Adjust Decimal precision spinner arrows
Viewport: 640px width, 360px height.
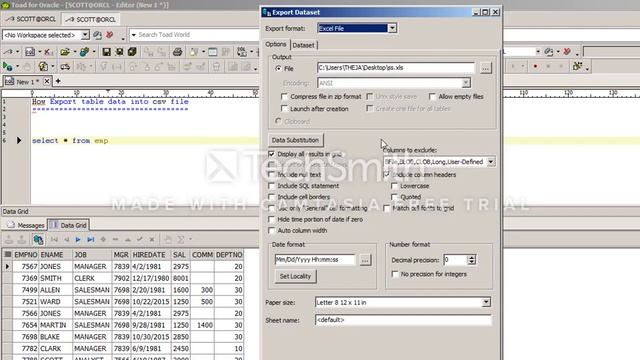471,260
